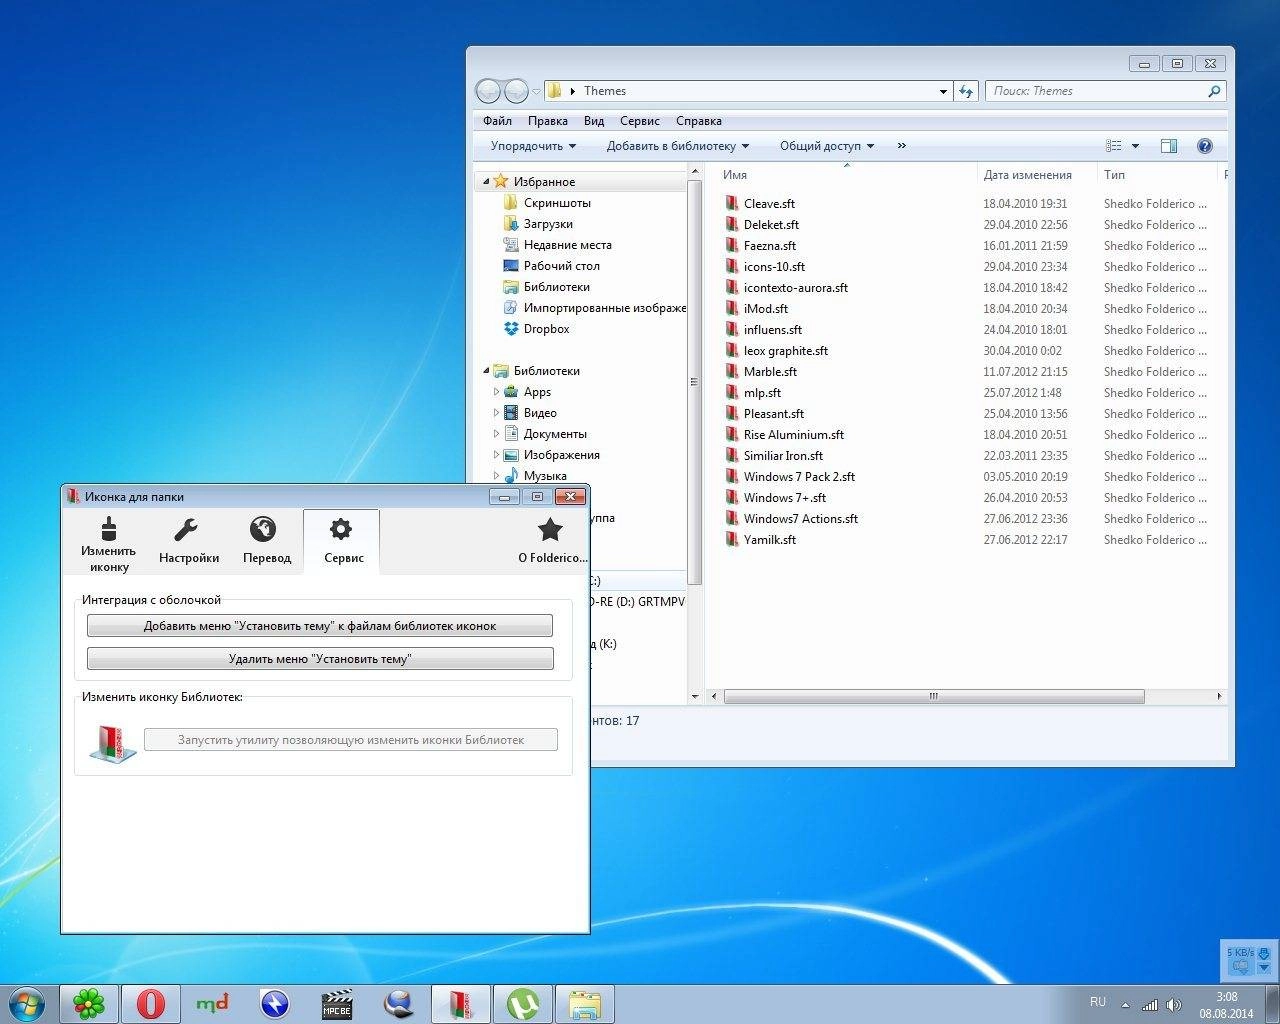This screenshot has width=1280, height=1024.
Task: Click the volume icon in system tray
Action: tap(1174, 1004)
